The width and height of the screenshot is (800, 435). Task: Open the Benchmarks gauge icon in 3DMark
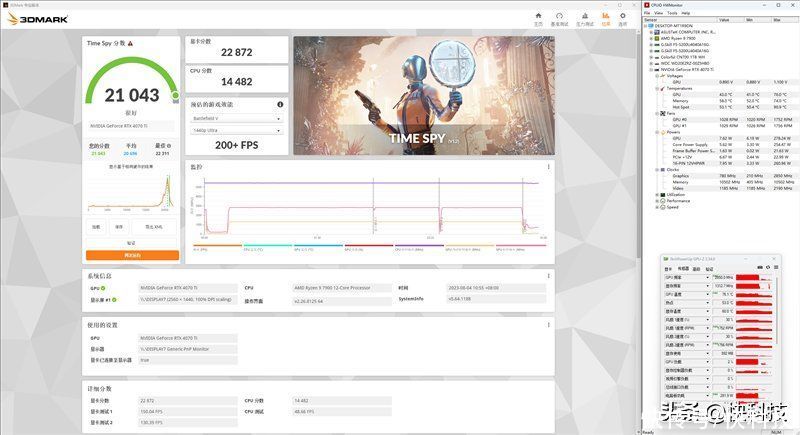(559, 16)
